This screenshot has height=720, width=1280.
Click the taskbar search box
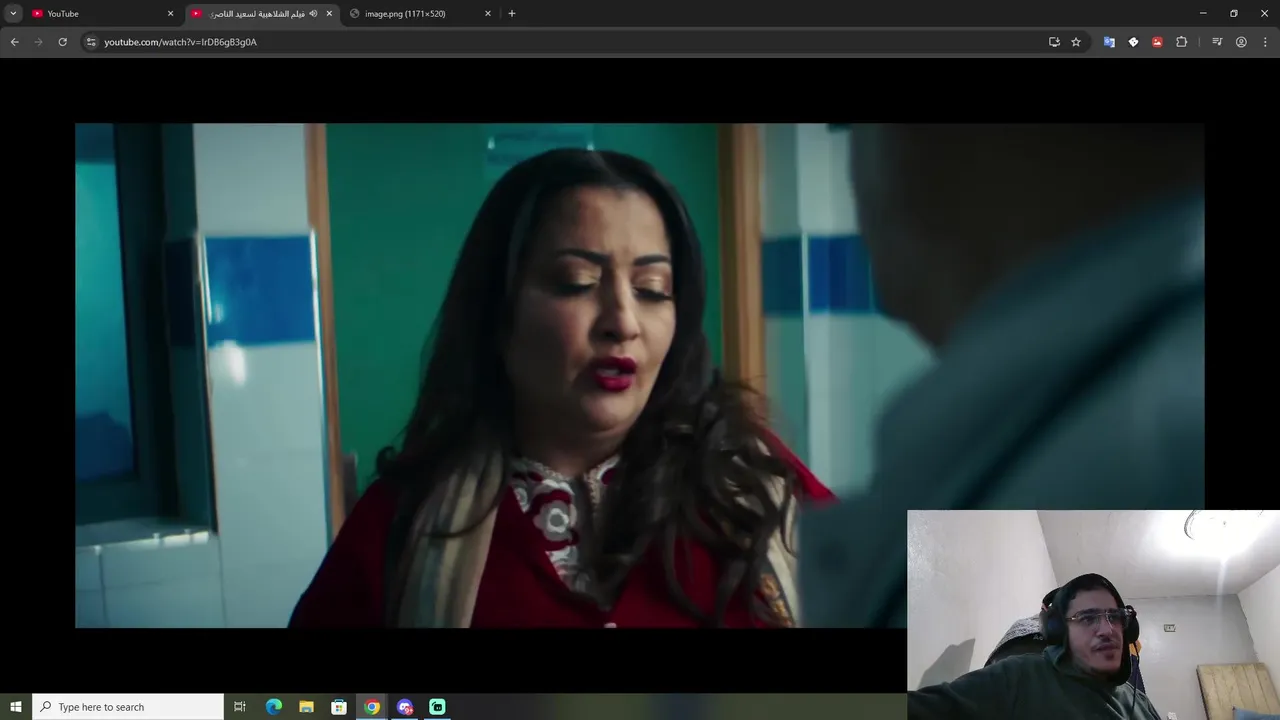coord(128,707)
